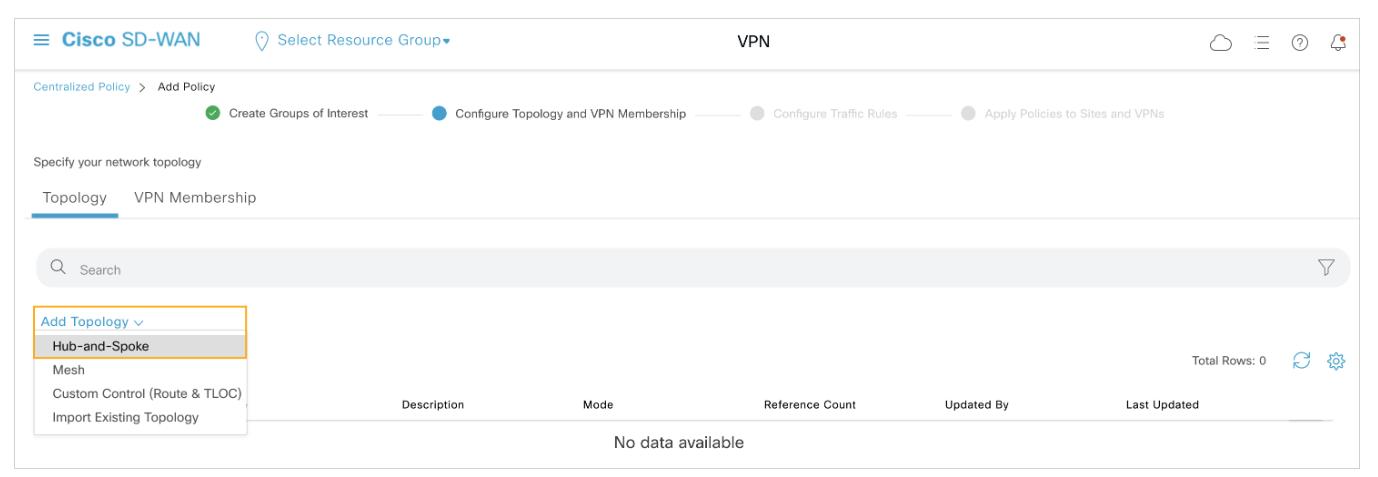Open the help question mark icon
The width and height of the screenshot is (1378, 477).
click(1299, 42)
